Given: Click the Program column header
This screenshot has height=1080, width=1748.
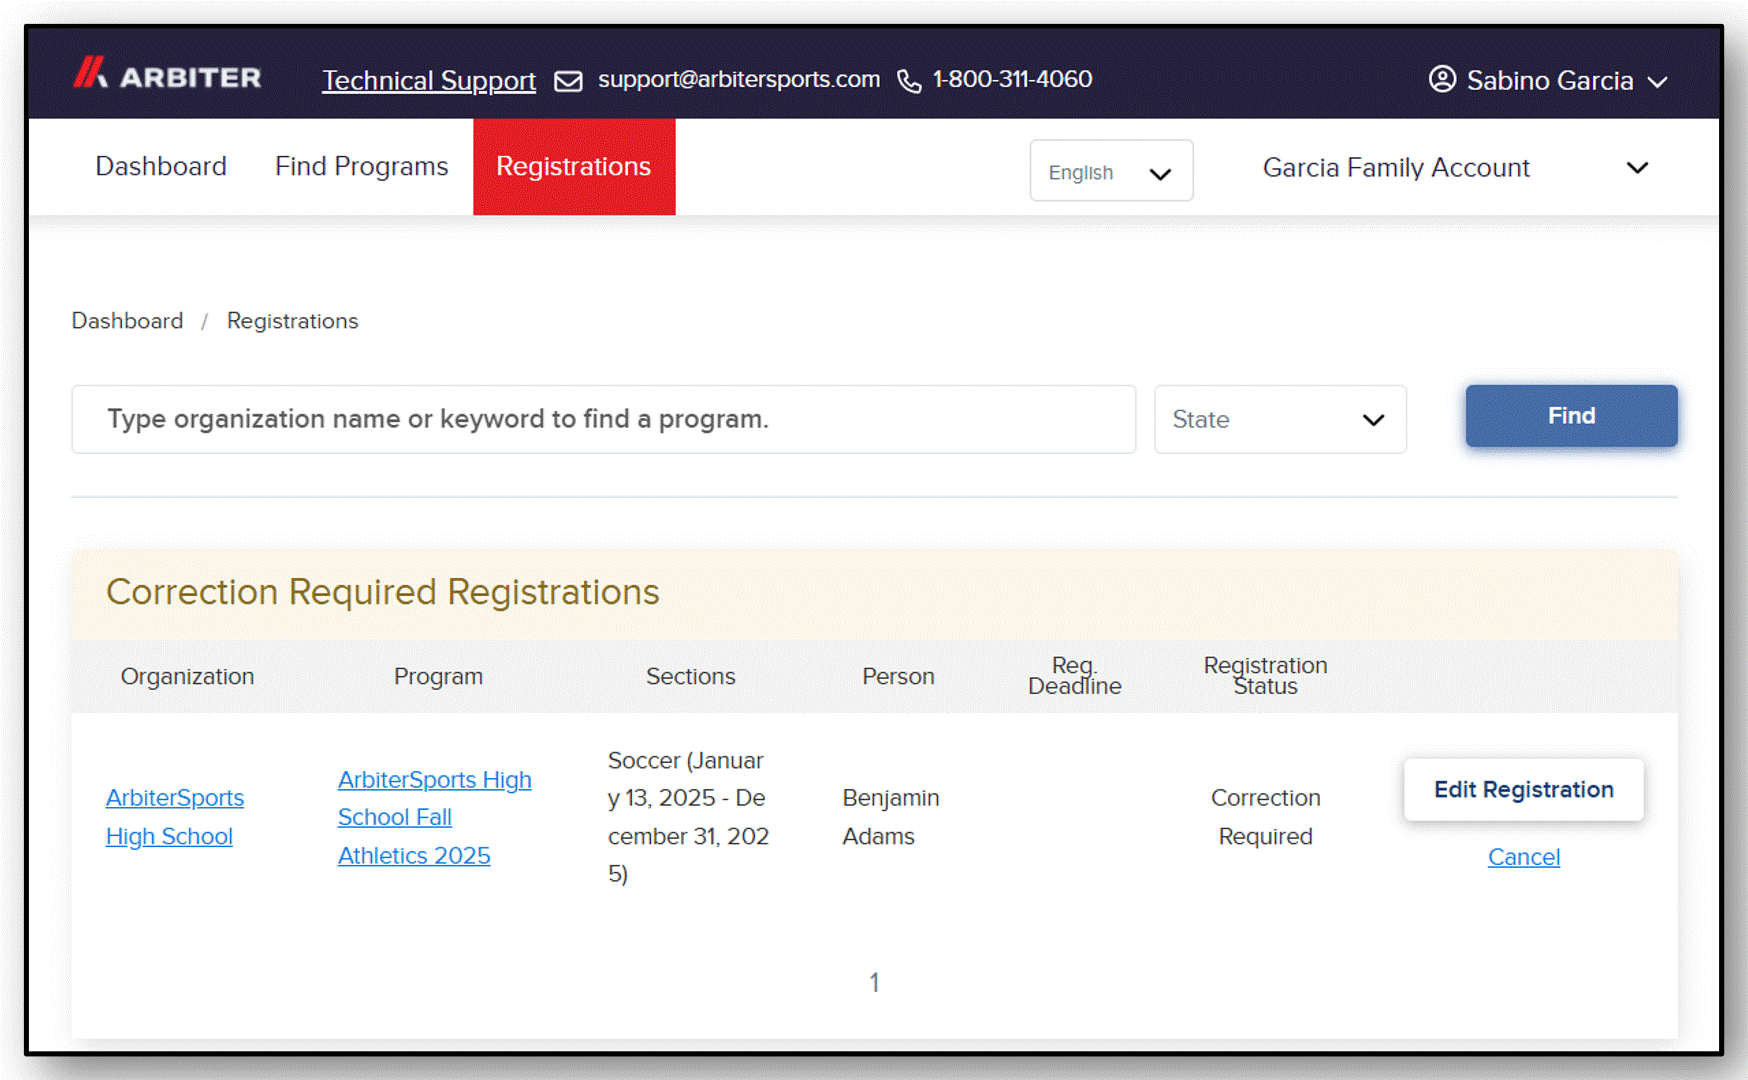Looking at the screenshot, I should [x=438, y=677].
